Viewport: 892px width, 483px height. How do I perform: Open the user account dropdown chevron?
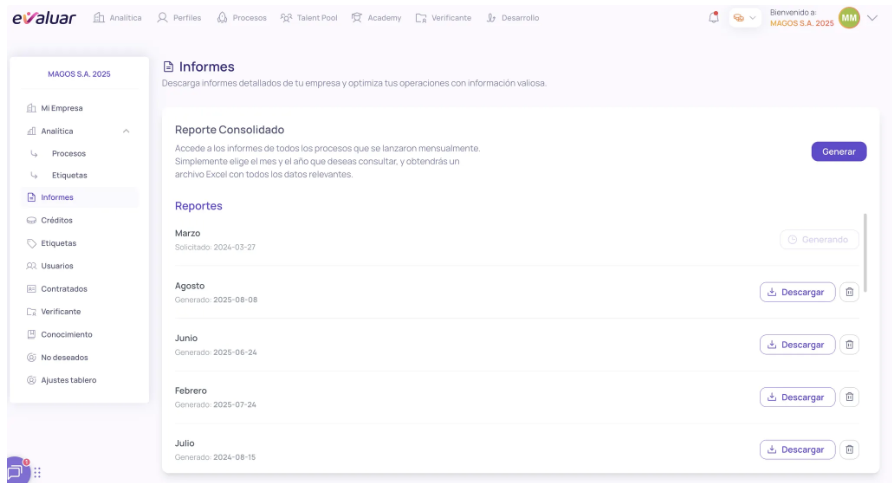click(x=871, y=18)
